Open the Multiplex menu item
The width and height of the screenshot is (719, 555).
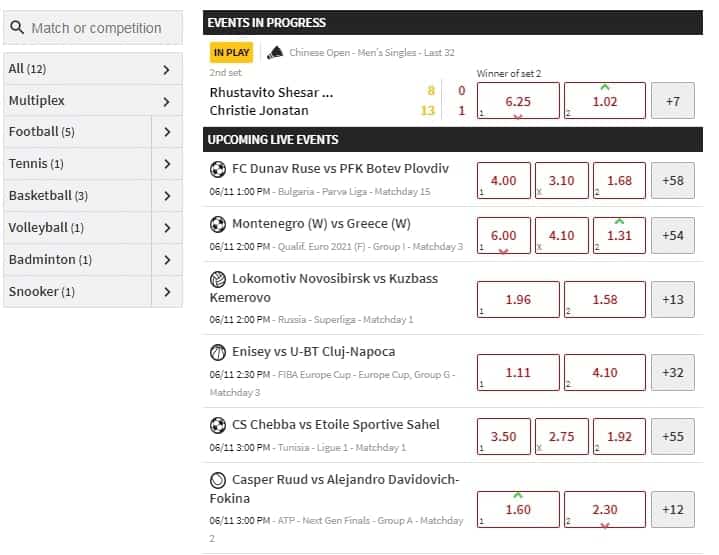93,101
